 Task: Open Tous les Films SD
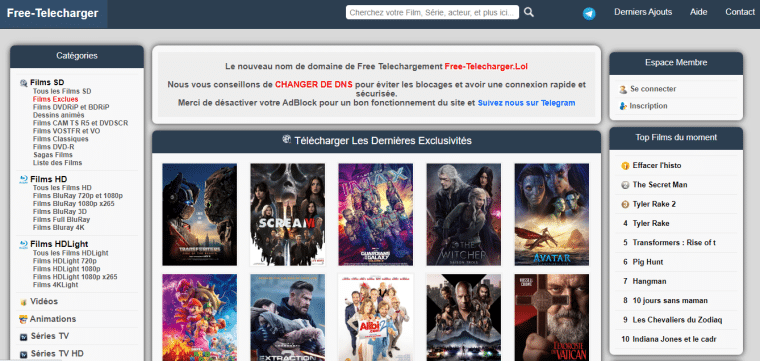coord(62,91)
